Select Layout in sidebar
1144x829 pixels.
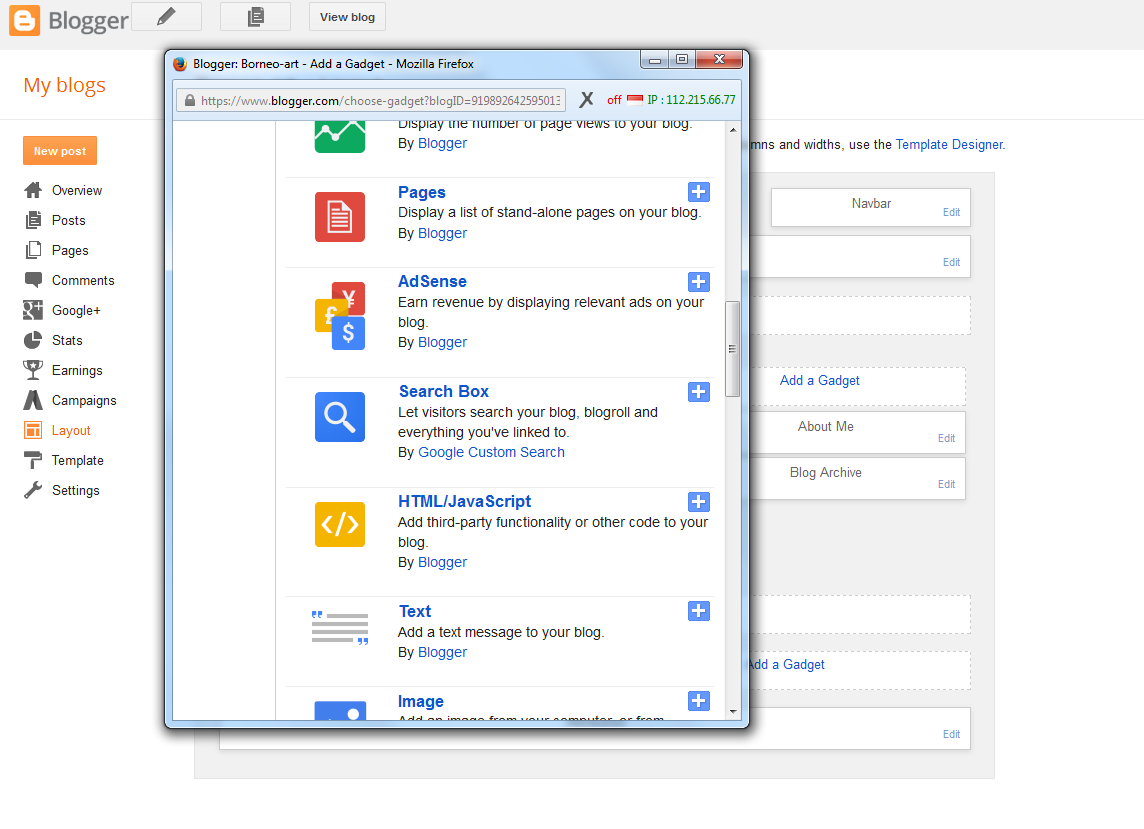[71, 431]
